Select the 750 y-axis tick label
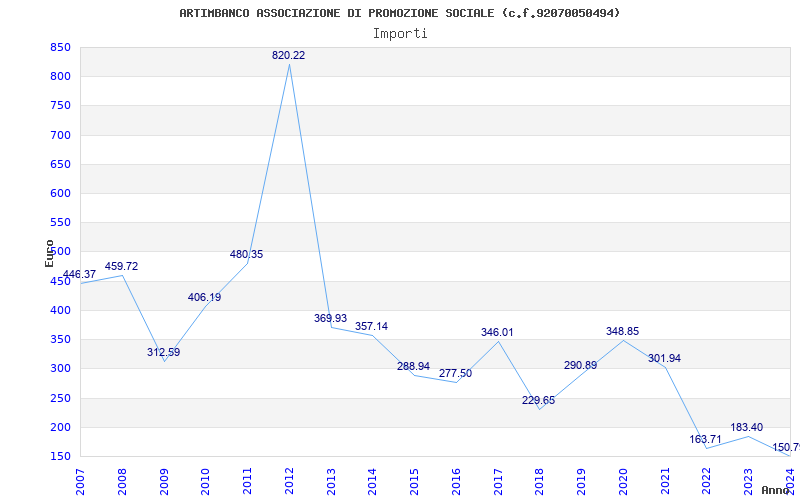Viewport: 800px width, 500px height. tap(60, 106)
